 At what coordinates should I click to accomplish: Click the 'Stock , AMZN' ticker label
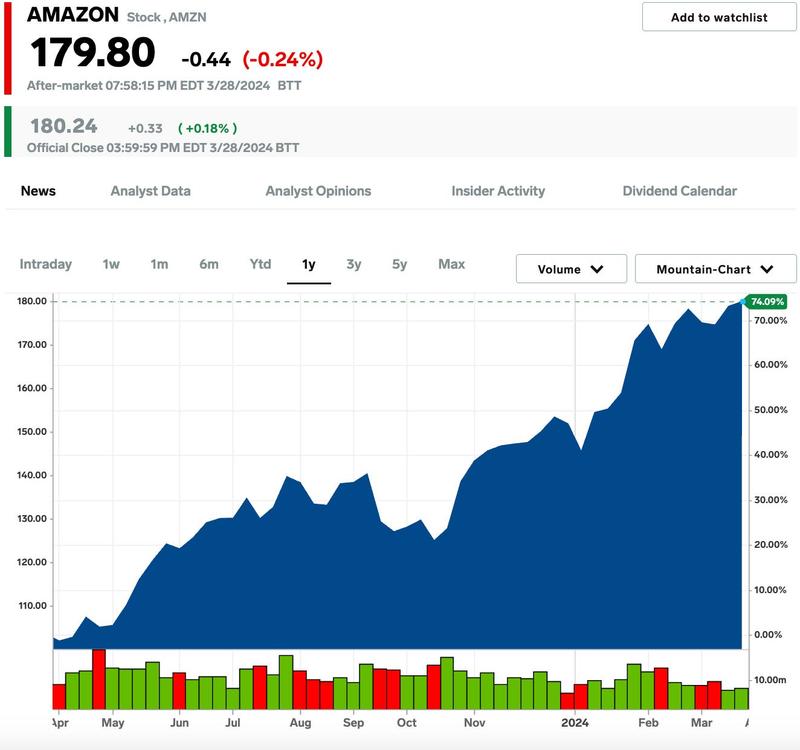point(166,17)
